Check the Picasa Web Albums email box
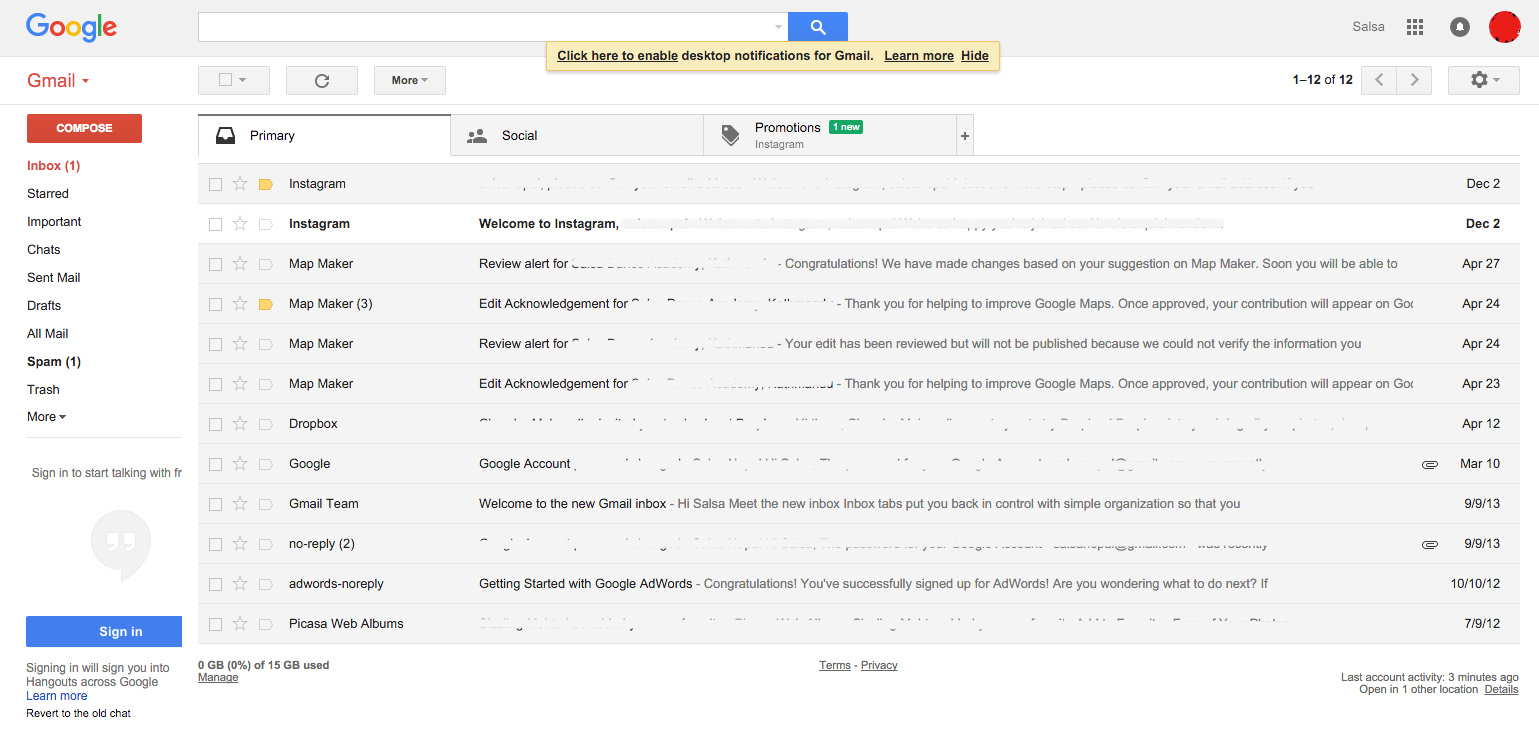The image size is (1539, 746). coord(215,624)
